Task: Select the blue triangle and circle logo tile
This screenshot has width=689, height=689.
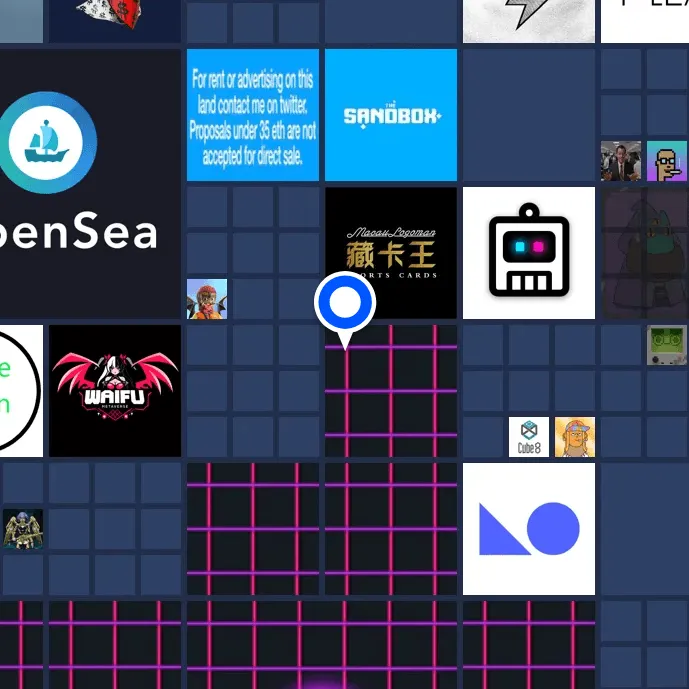Action: pos(529,529)
